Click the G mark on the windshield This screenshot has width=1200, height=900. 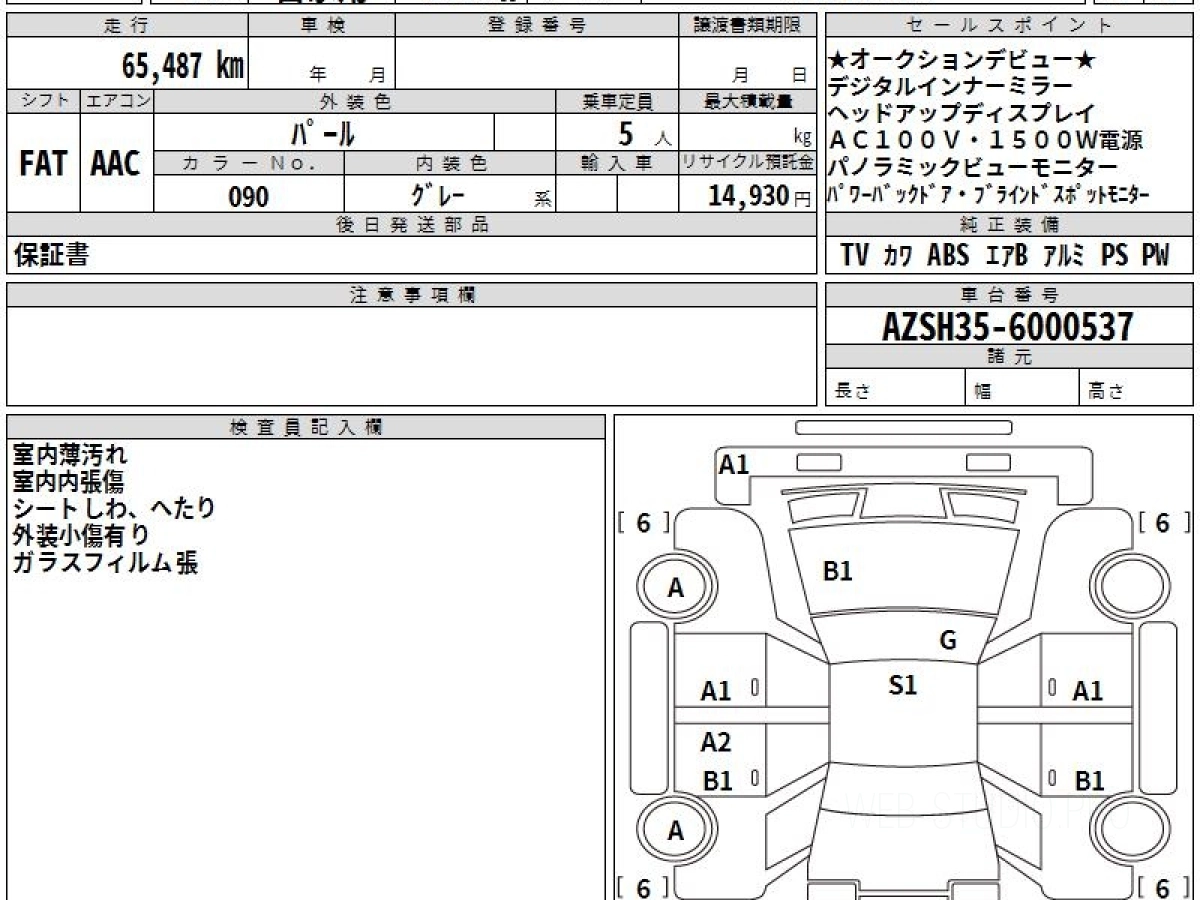[x=948, y=641]
